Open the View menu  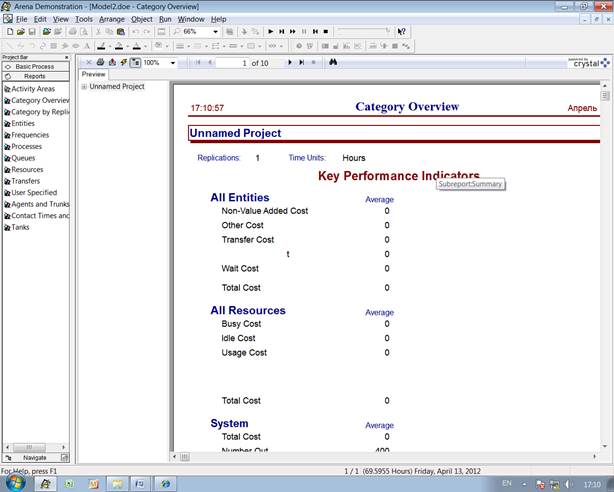(61, 19)
